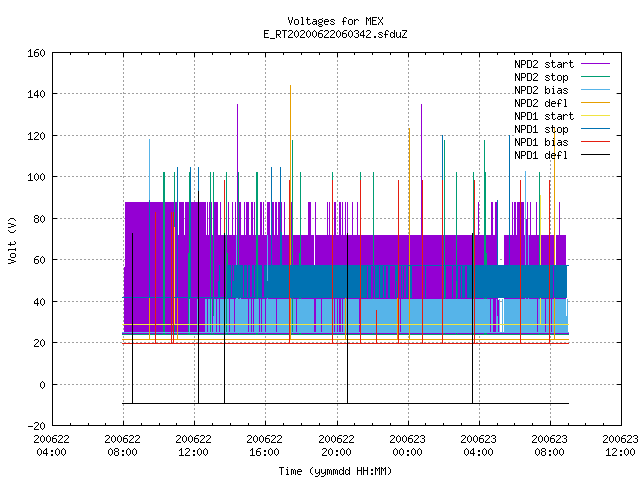Click the 'Volt (V)' y-axis label
This screenshot has height=480, width=640.
click(x=13, y=240)
